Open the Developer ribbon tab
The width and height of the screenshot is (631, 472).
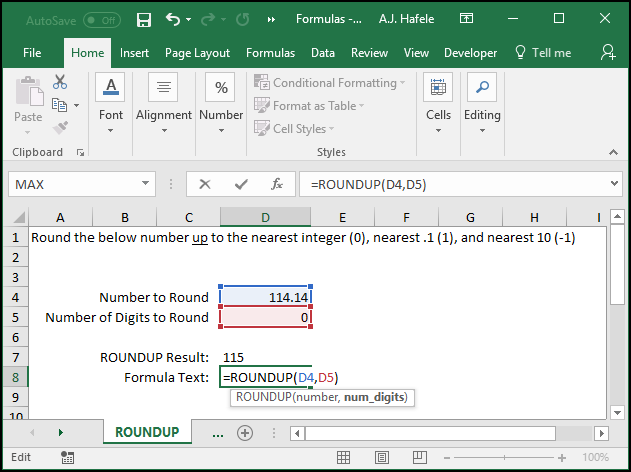(470, 53)
